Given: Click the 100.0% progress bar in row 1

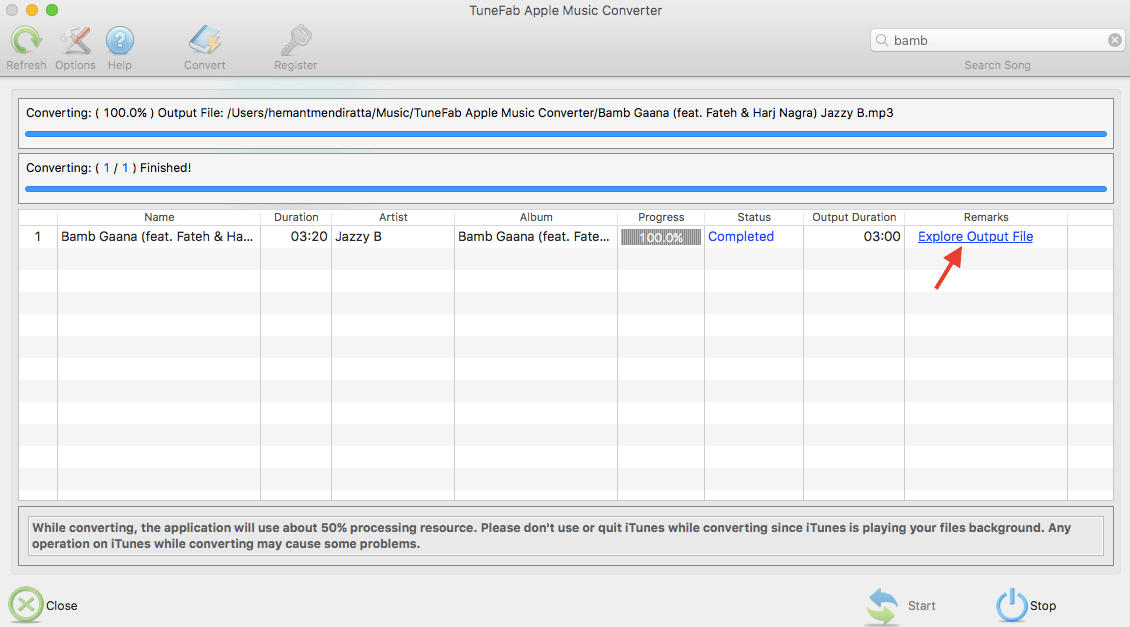Looking at the screenshot, I should (661, 237).
